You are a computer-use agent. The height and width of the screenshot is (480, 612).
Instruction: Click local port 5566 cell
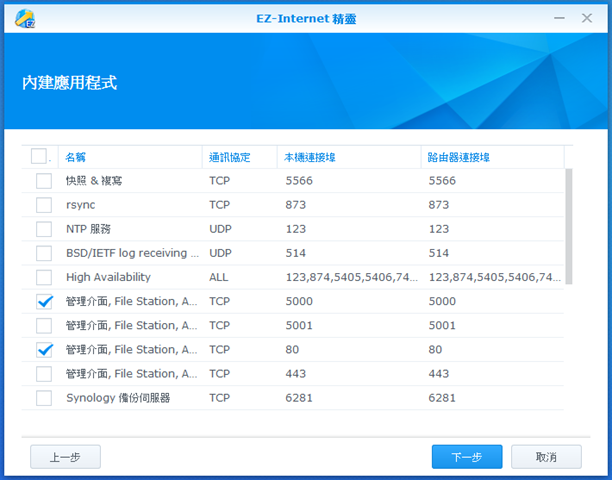tap(299, 181)
